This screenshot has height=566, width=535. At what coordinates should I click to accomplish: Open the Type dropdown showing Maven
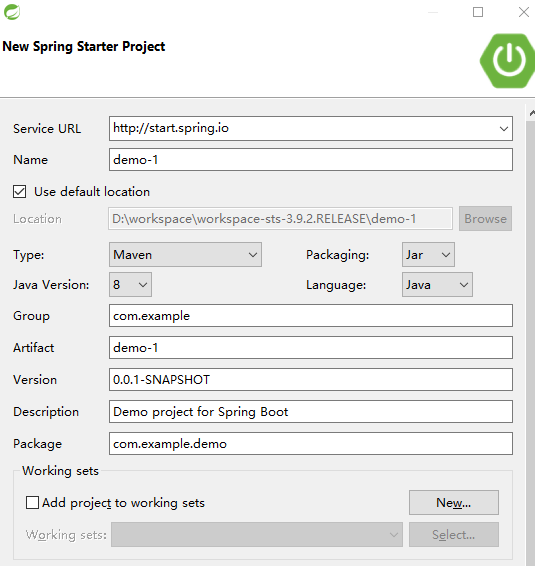(x=185, y=254)
